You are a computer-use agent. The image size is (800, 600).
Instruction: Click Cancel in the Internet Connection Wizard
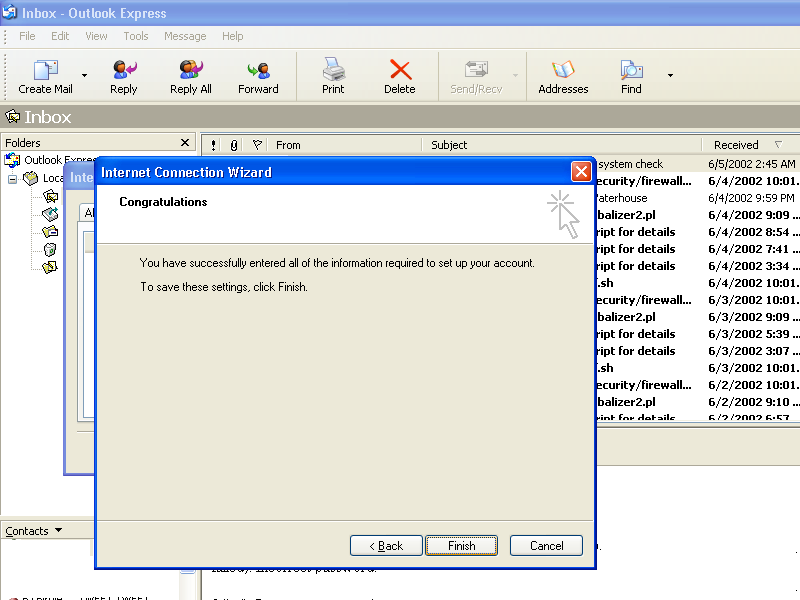pos(546,546)
